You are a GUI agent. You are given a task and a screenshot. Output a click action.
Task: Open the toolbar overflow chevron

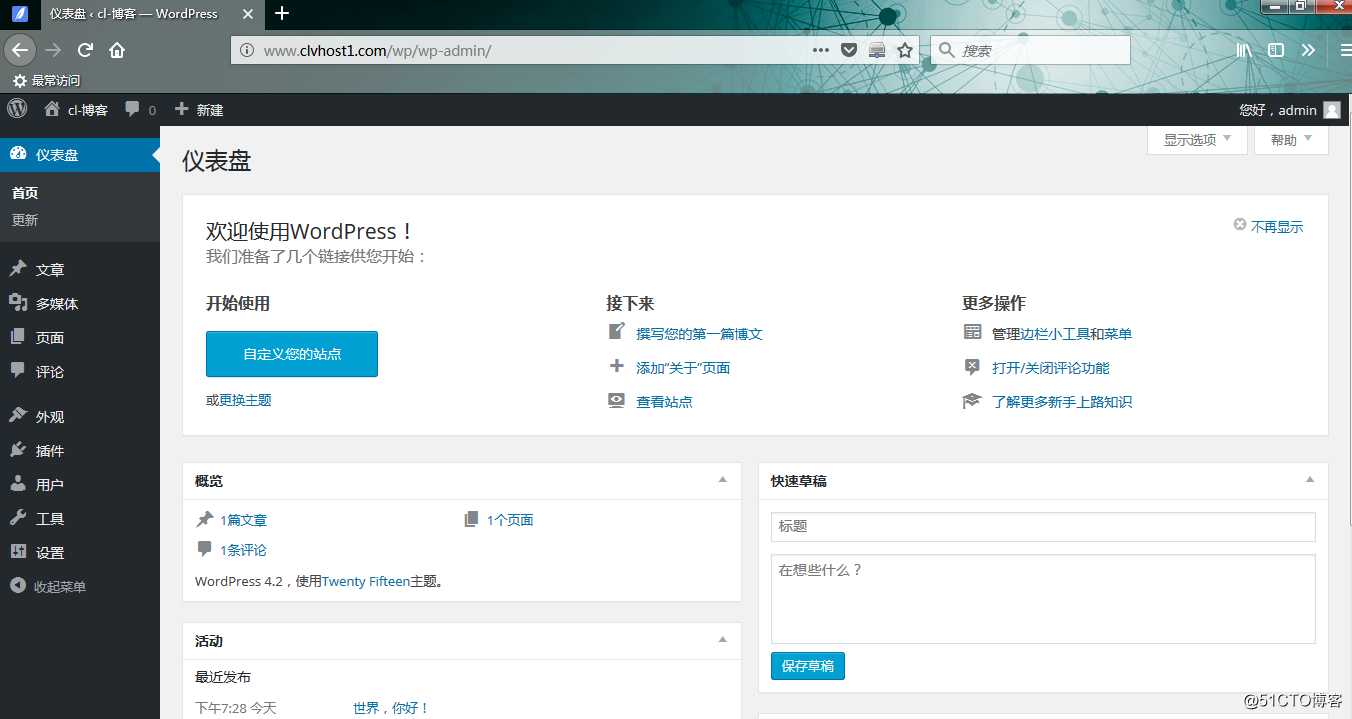(x=1308, y=50)
